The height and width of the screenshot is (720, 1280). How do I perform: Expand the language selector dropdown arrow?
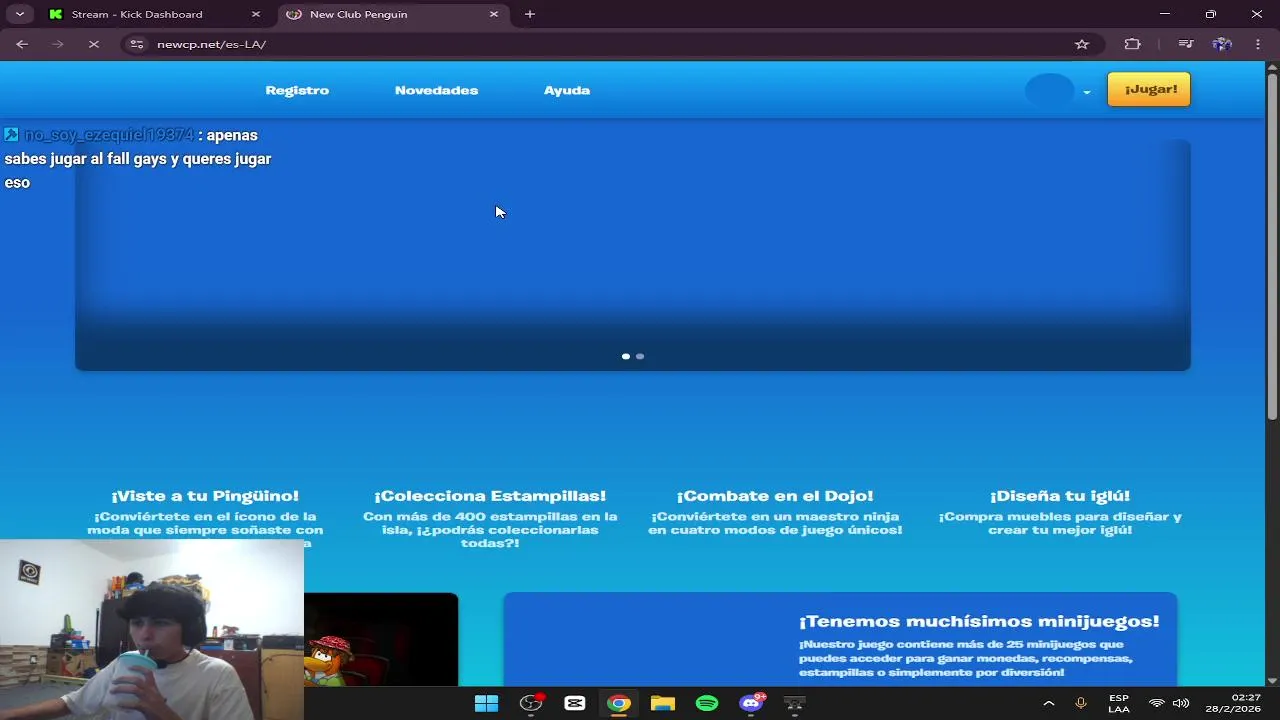pyautogui.click(x=1086, y=92)
